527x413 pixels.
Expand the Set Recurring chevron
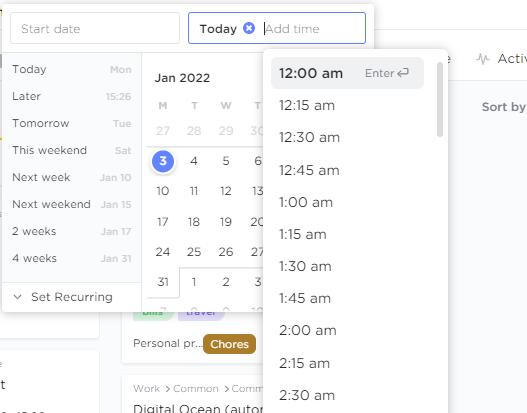point(17,297)
